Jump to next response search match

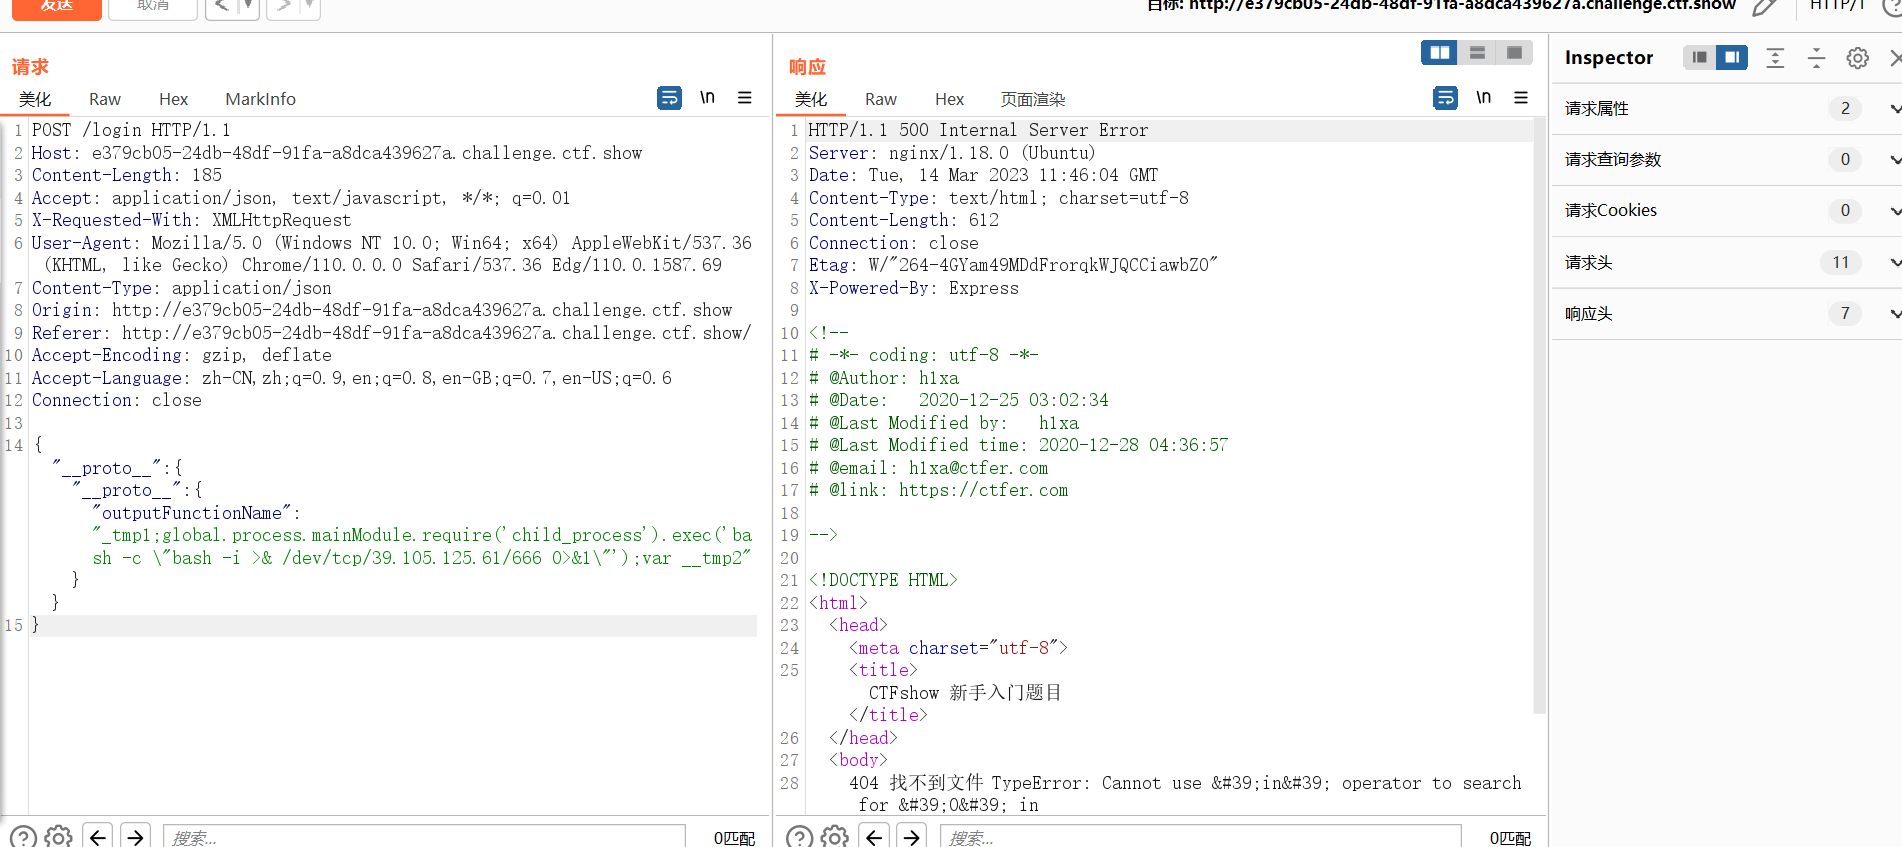[911, 837]
